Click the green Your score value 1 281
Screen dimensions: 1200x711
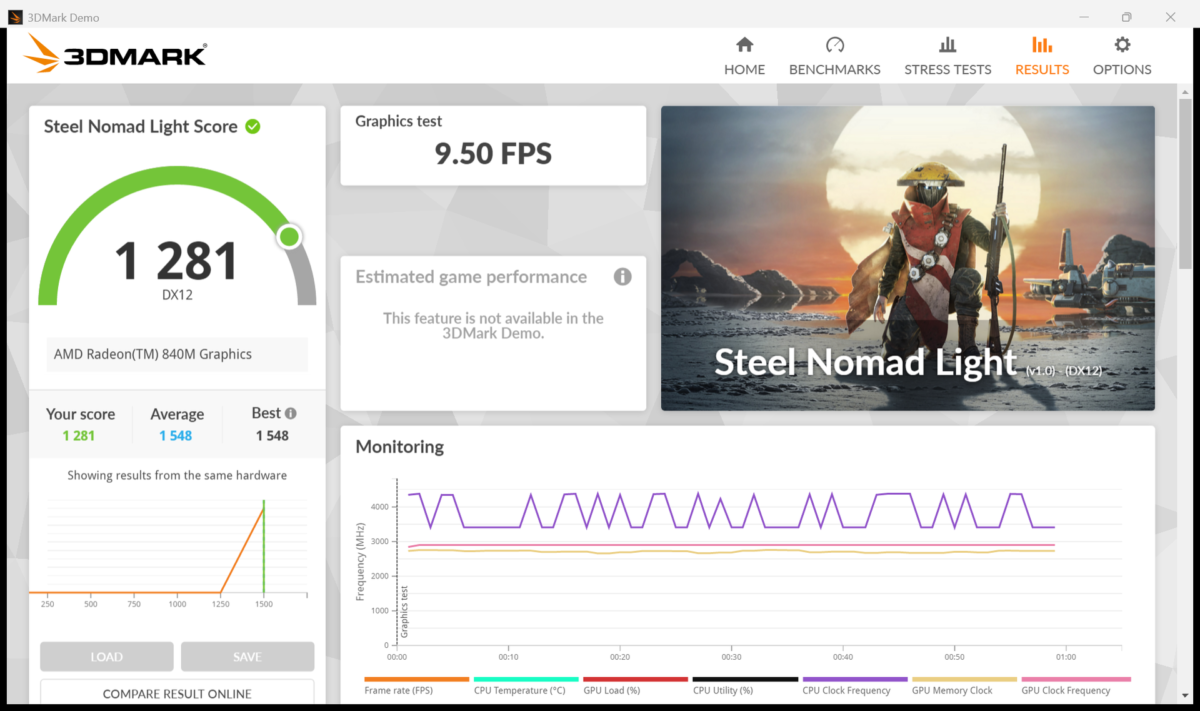[79, 436]
